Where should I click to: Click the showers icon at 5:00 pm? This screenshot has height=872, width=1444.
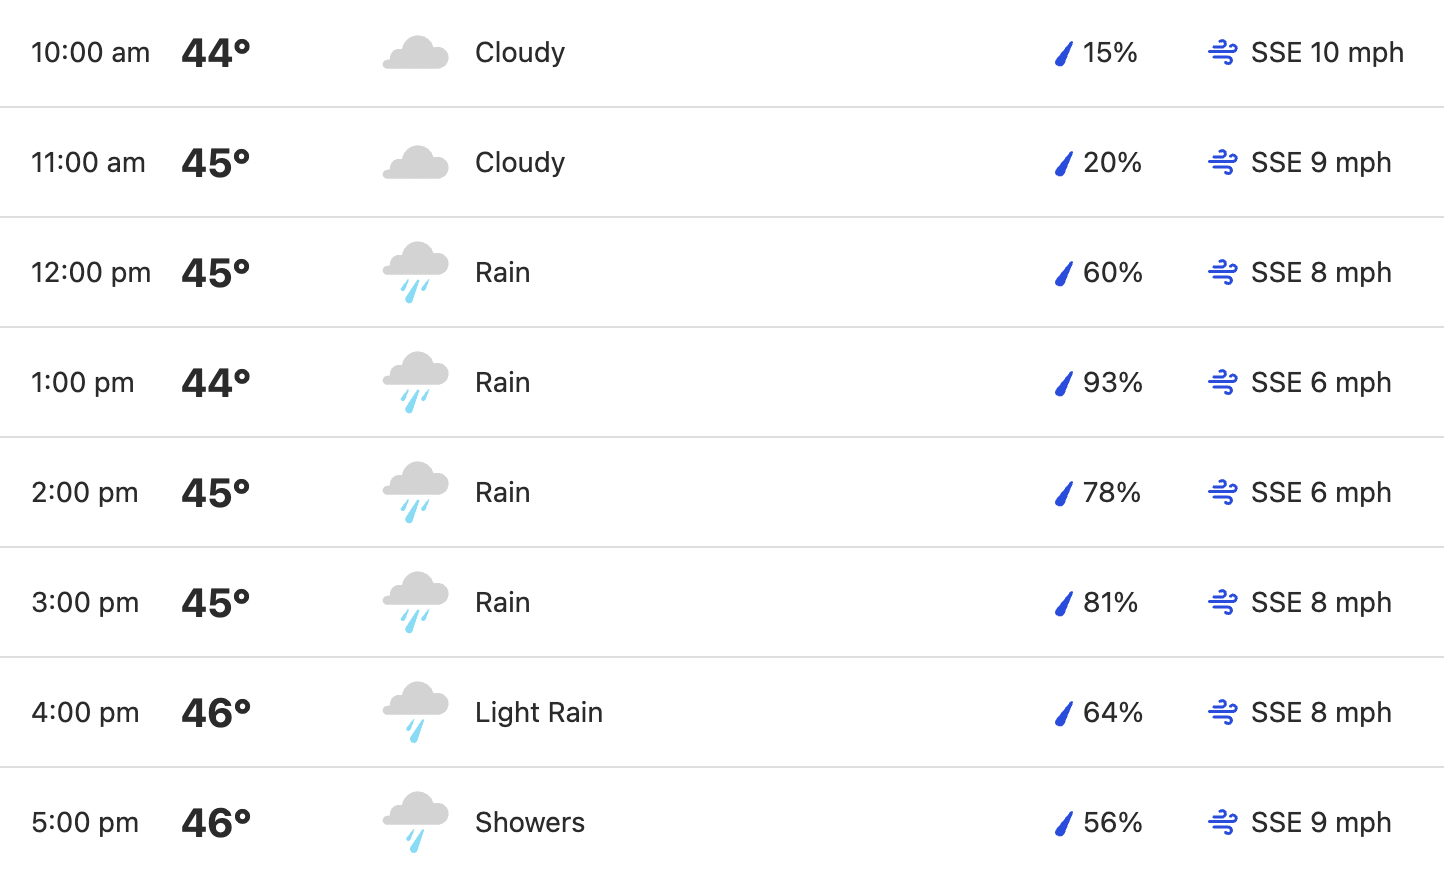(416, 822)
